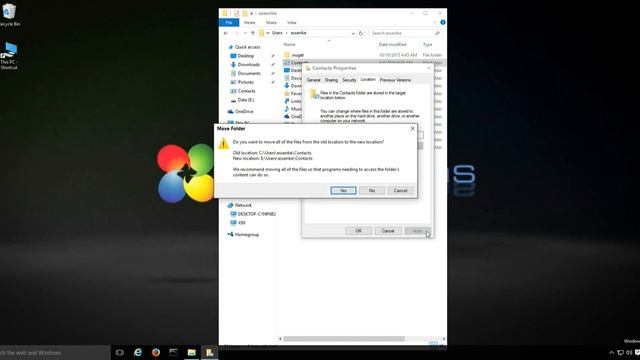Open Task View from taskbar
Image resolution: width=640 pixels, height=360 pixels.
click(120, 353)
